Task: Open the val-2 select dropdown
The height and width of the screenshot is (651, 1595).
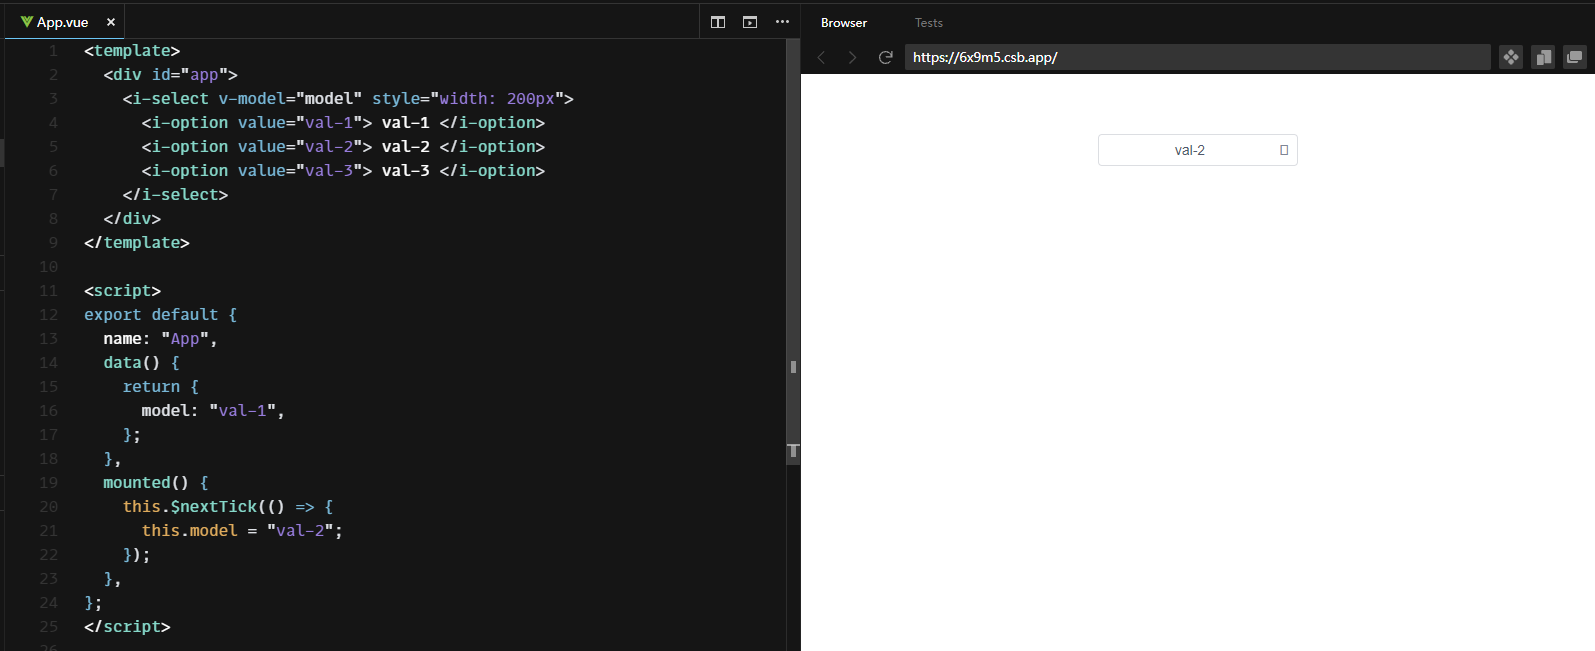Action: click(x=1197, y=150)
